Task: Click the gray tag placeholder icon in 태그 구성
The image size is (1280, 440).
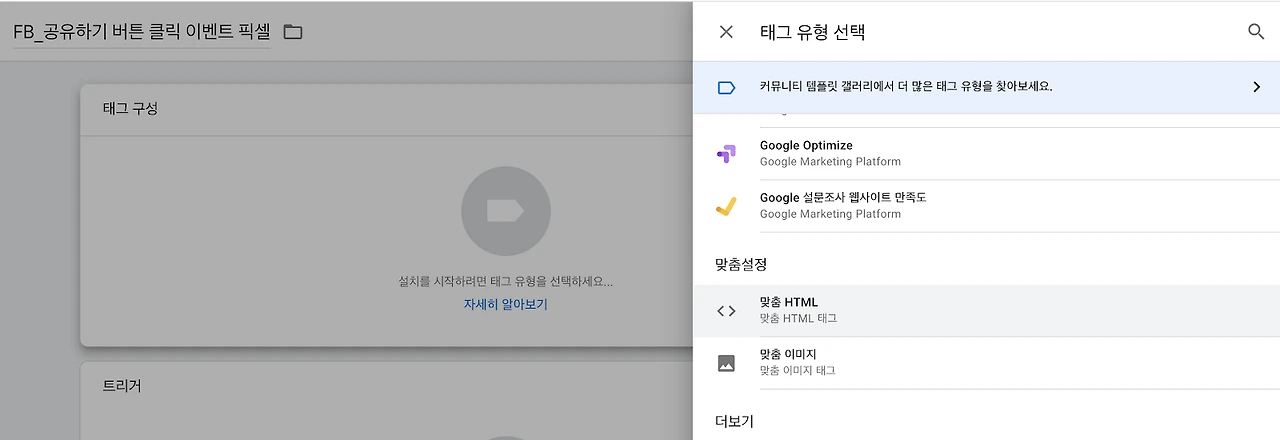Action: click(x=506, y=211)
